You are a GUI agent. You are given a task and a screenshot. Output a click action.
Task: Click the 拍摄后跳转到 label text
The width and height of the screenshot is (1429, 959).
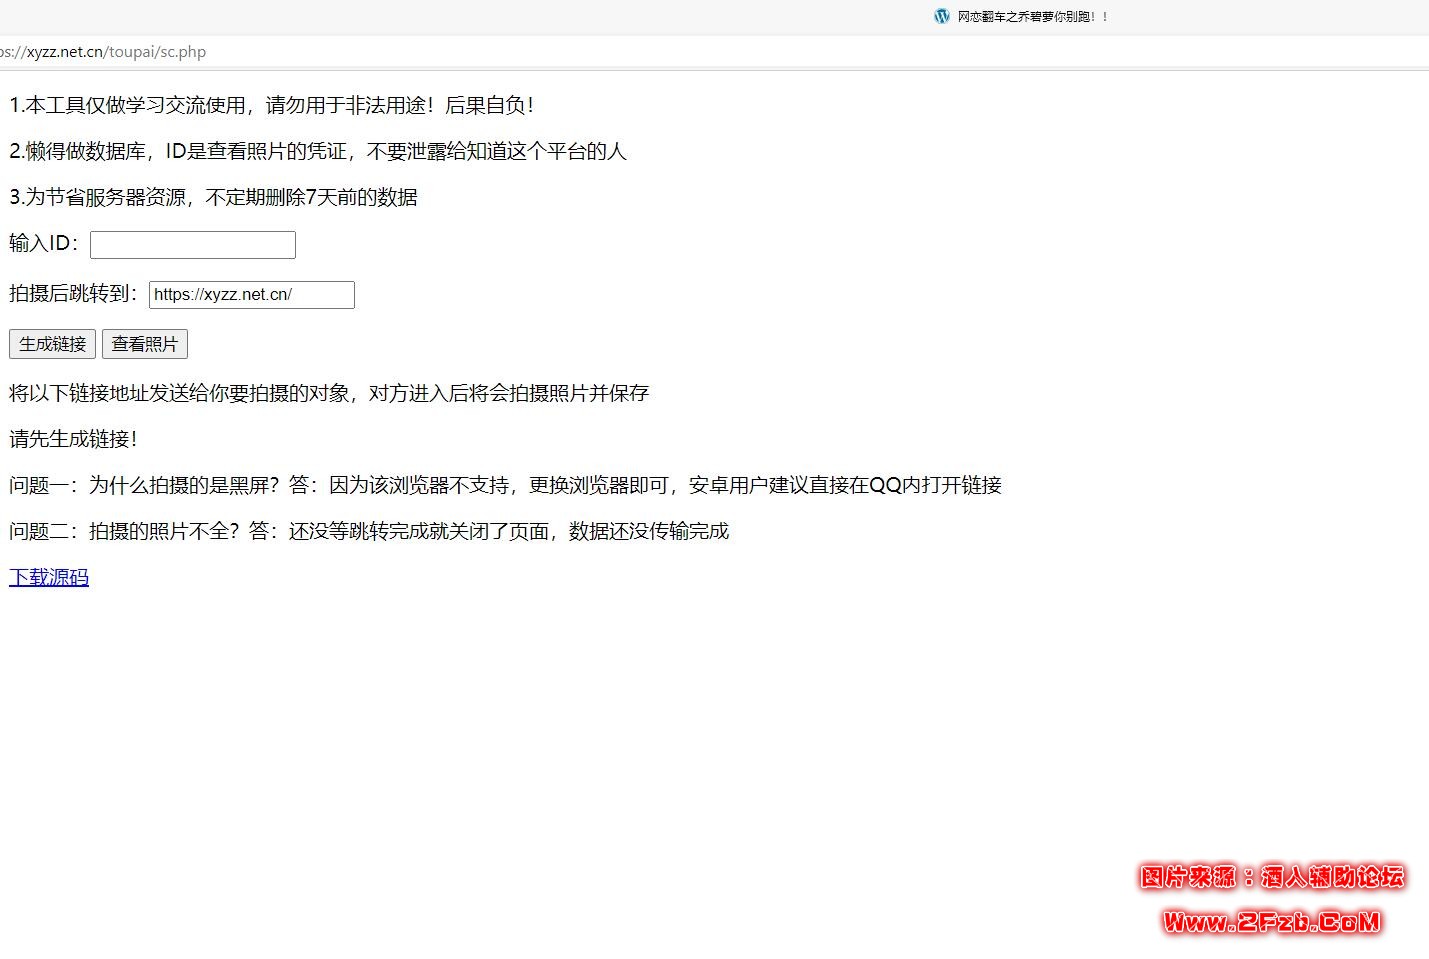coord(73,294)
